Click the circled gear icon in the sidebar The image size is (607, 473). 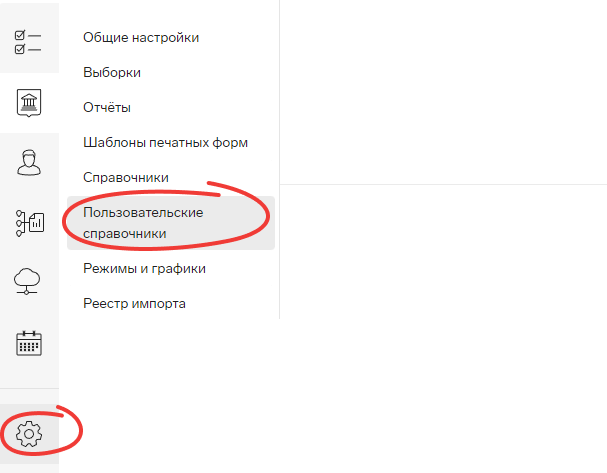coord(29,434)
